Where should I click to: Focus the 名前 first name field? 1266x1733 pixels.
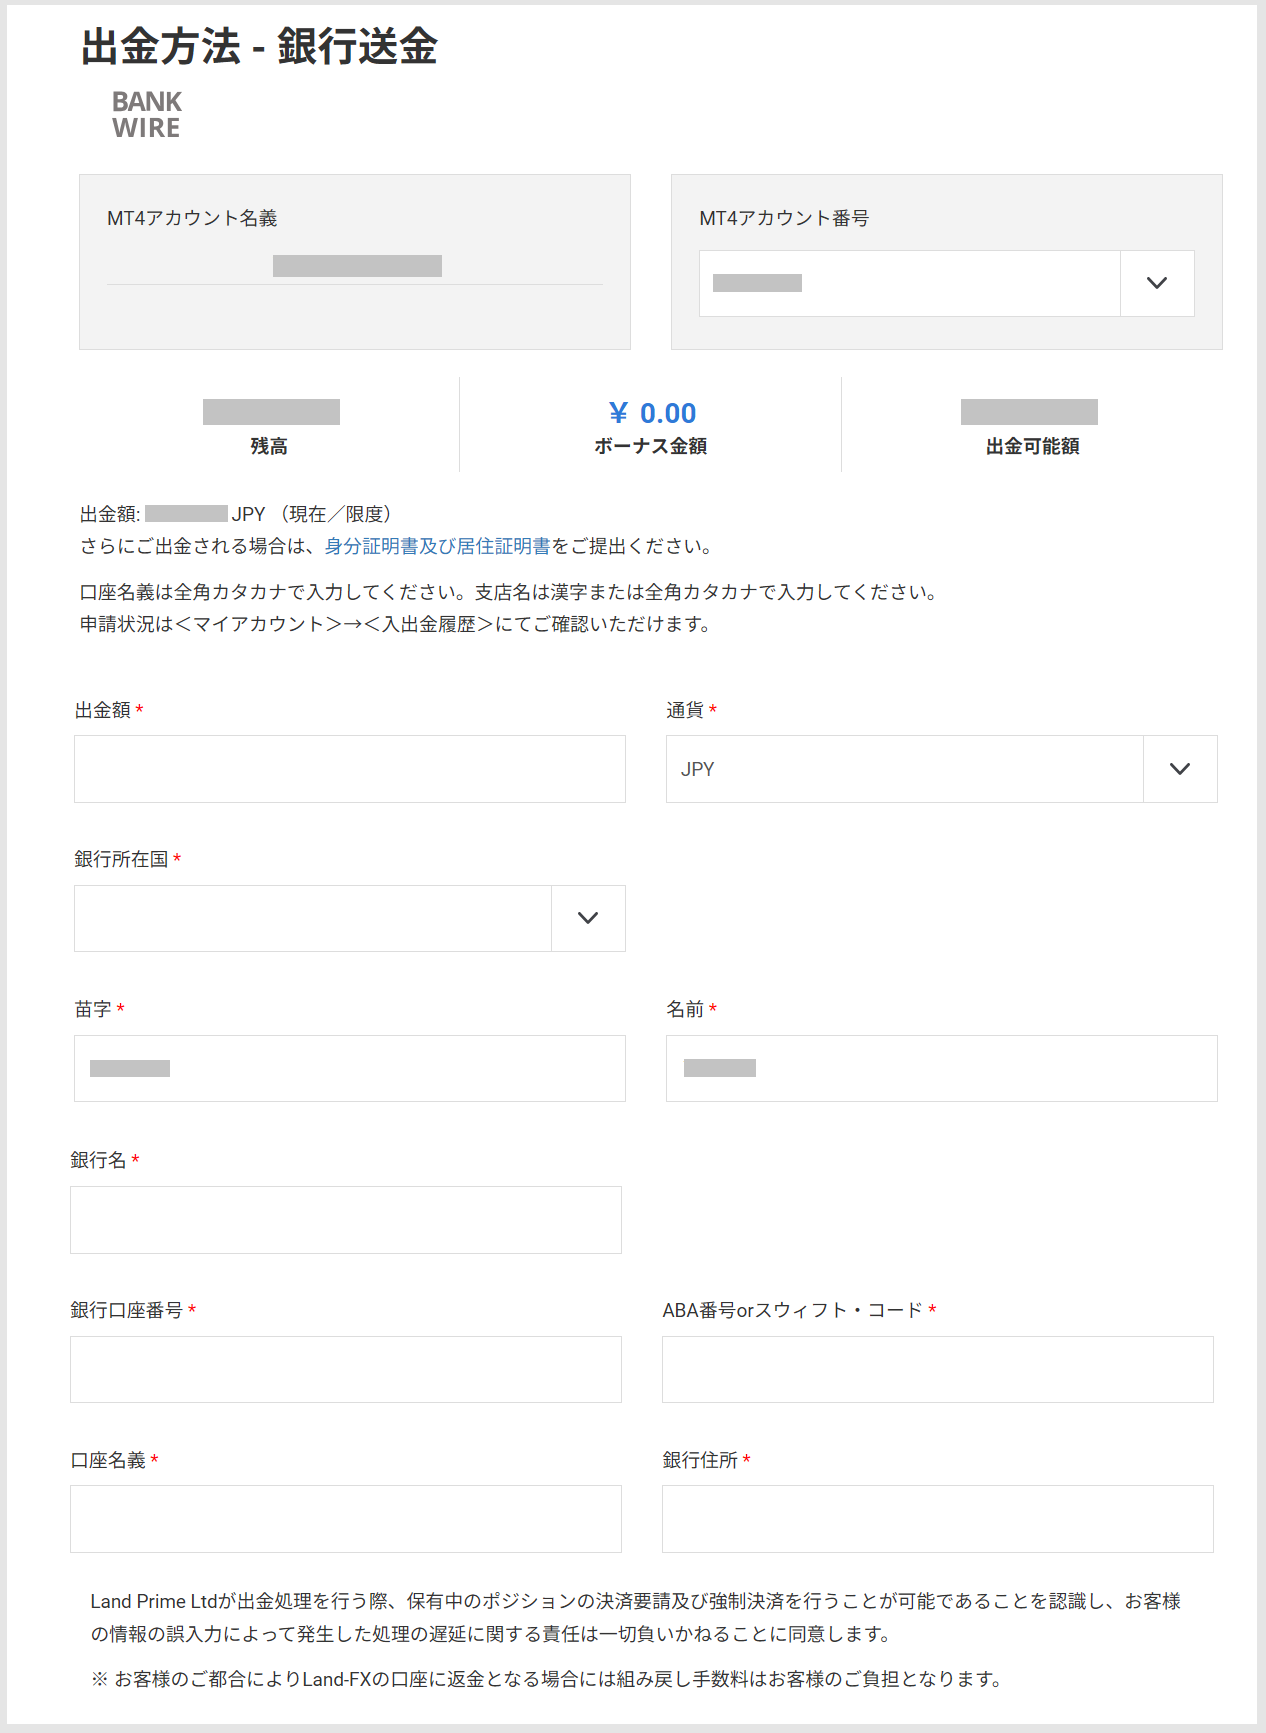pyautogui.click(x=941, y=1068)
